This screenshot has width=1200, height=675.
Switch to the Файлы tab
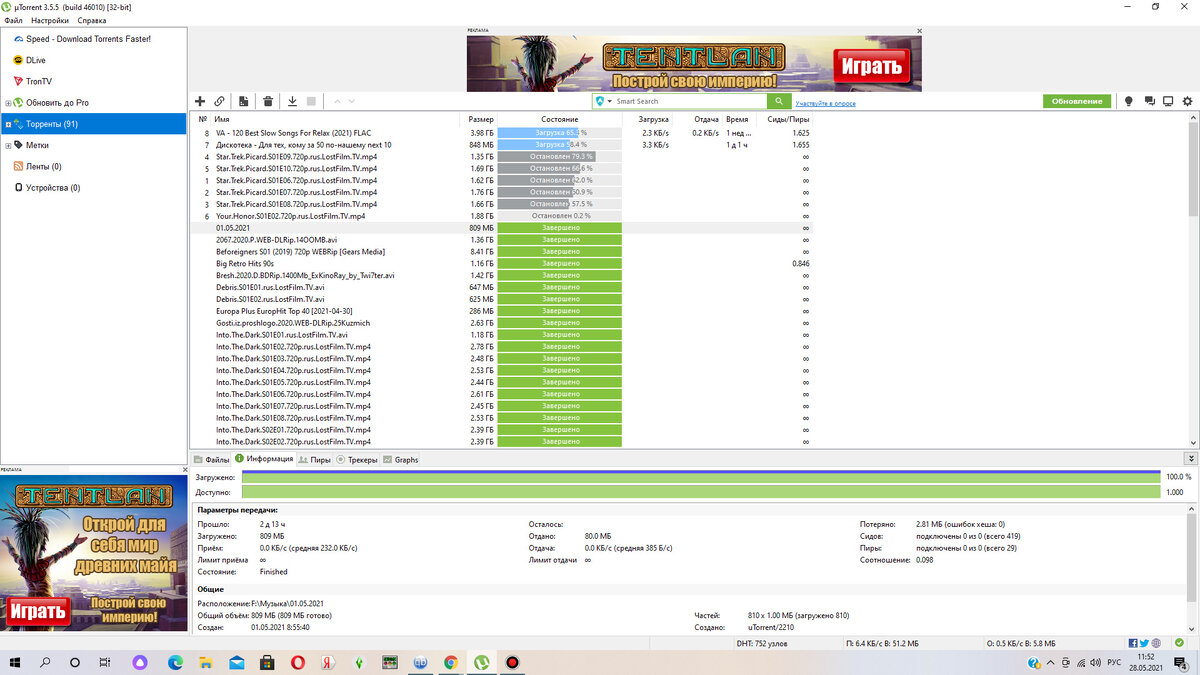point(212,460)
